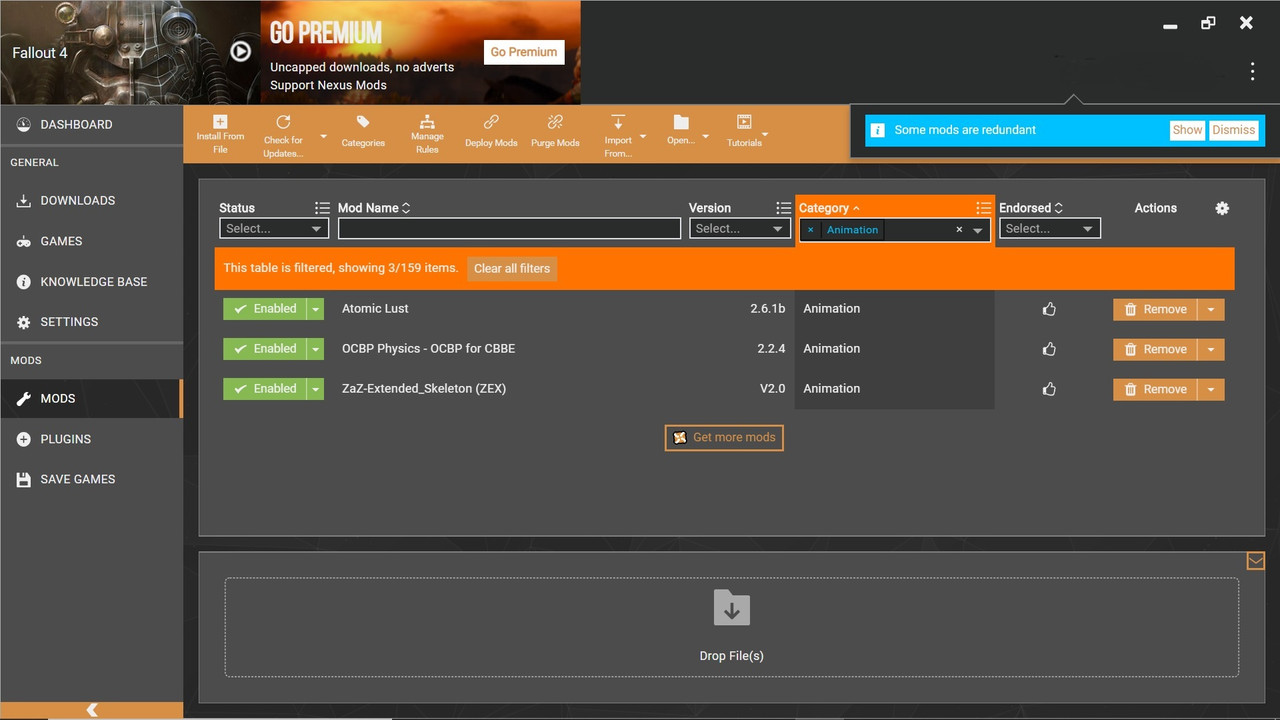Open the Knowledge Base
This screenshot has width=1280, height=720.
91,282
